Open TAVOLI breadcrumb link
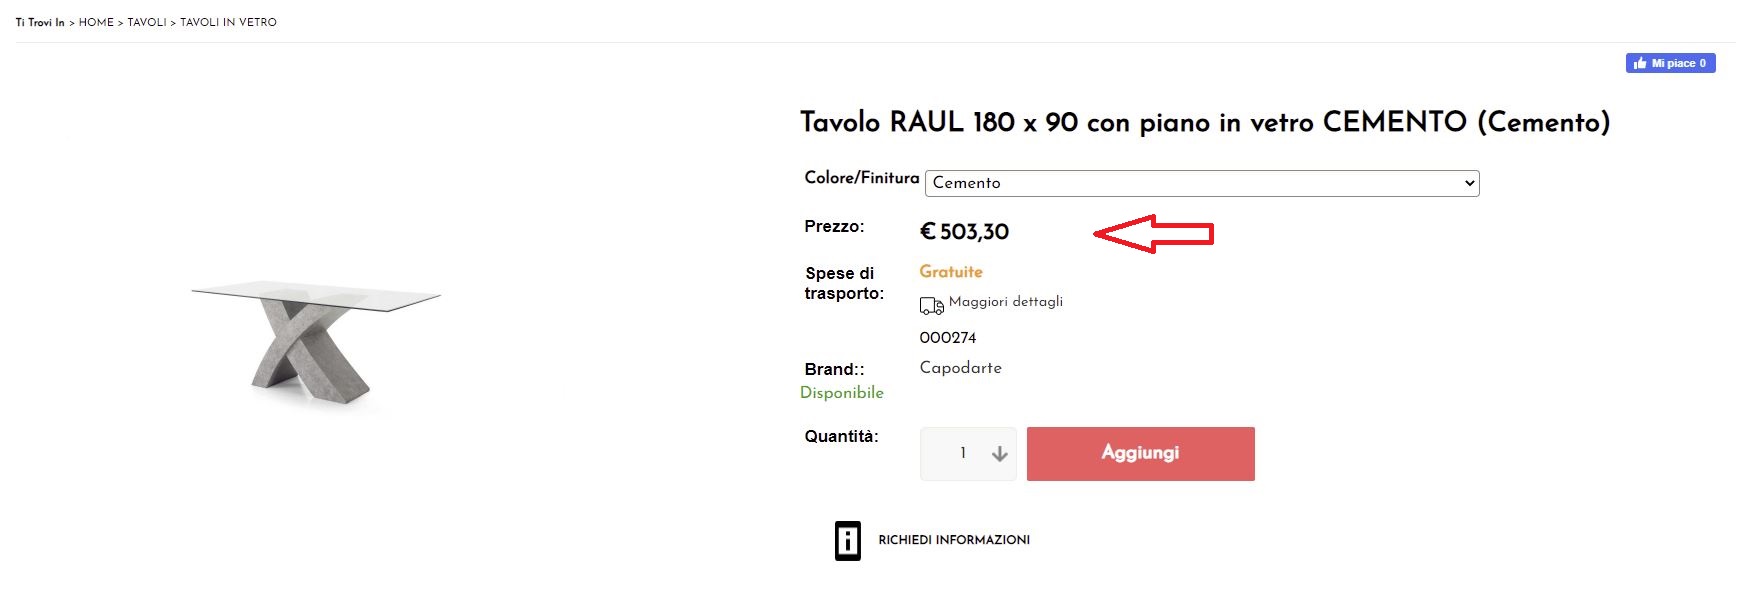The image size is (1743, 589). [x=147, y=22]
